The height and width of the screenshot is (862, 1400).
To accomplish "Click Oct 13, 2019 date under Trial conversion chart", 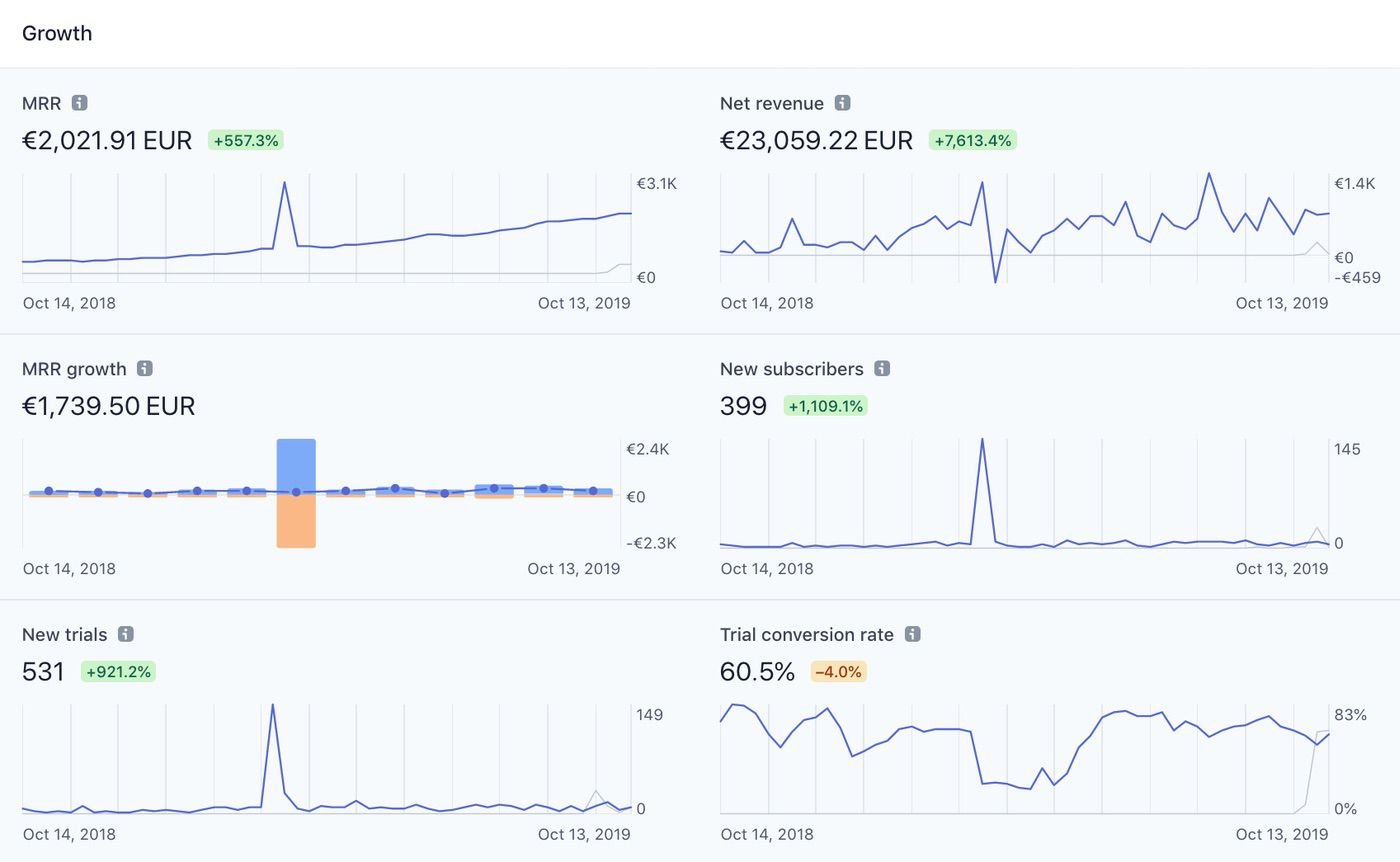I will click(1282, 834).
